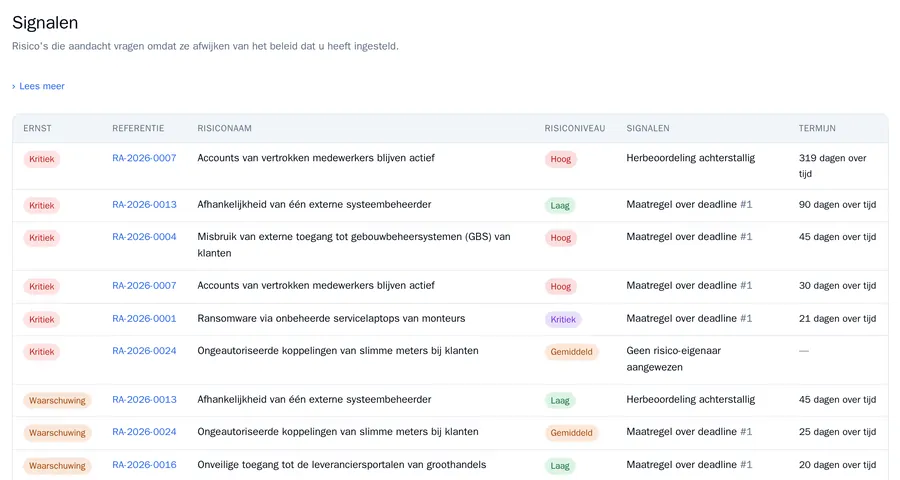Viewport: 900px width, 480px height.
Task: Click the Laag badge in the 90 dagen row
Action: [560, 206]
